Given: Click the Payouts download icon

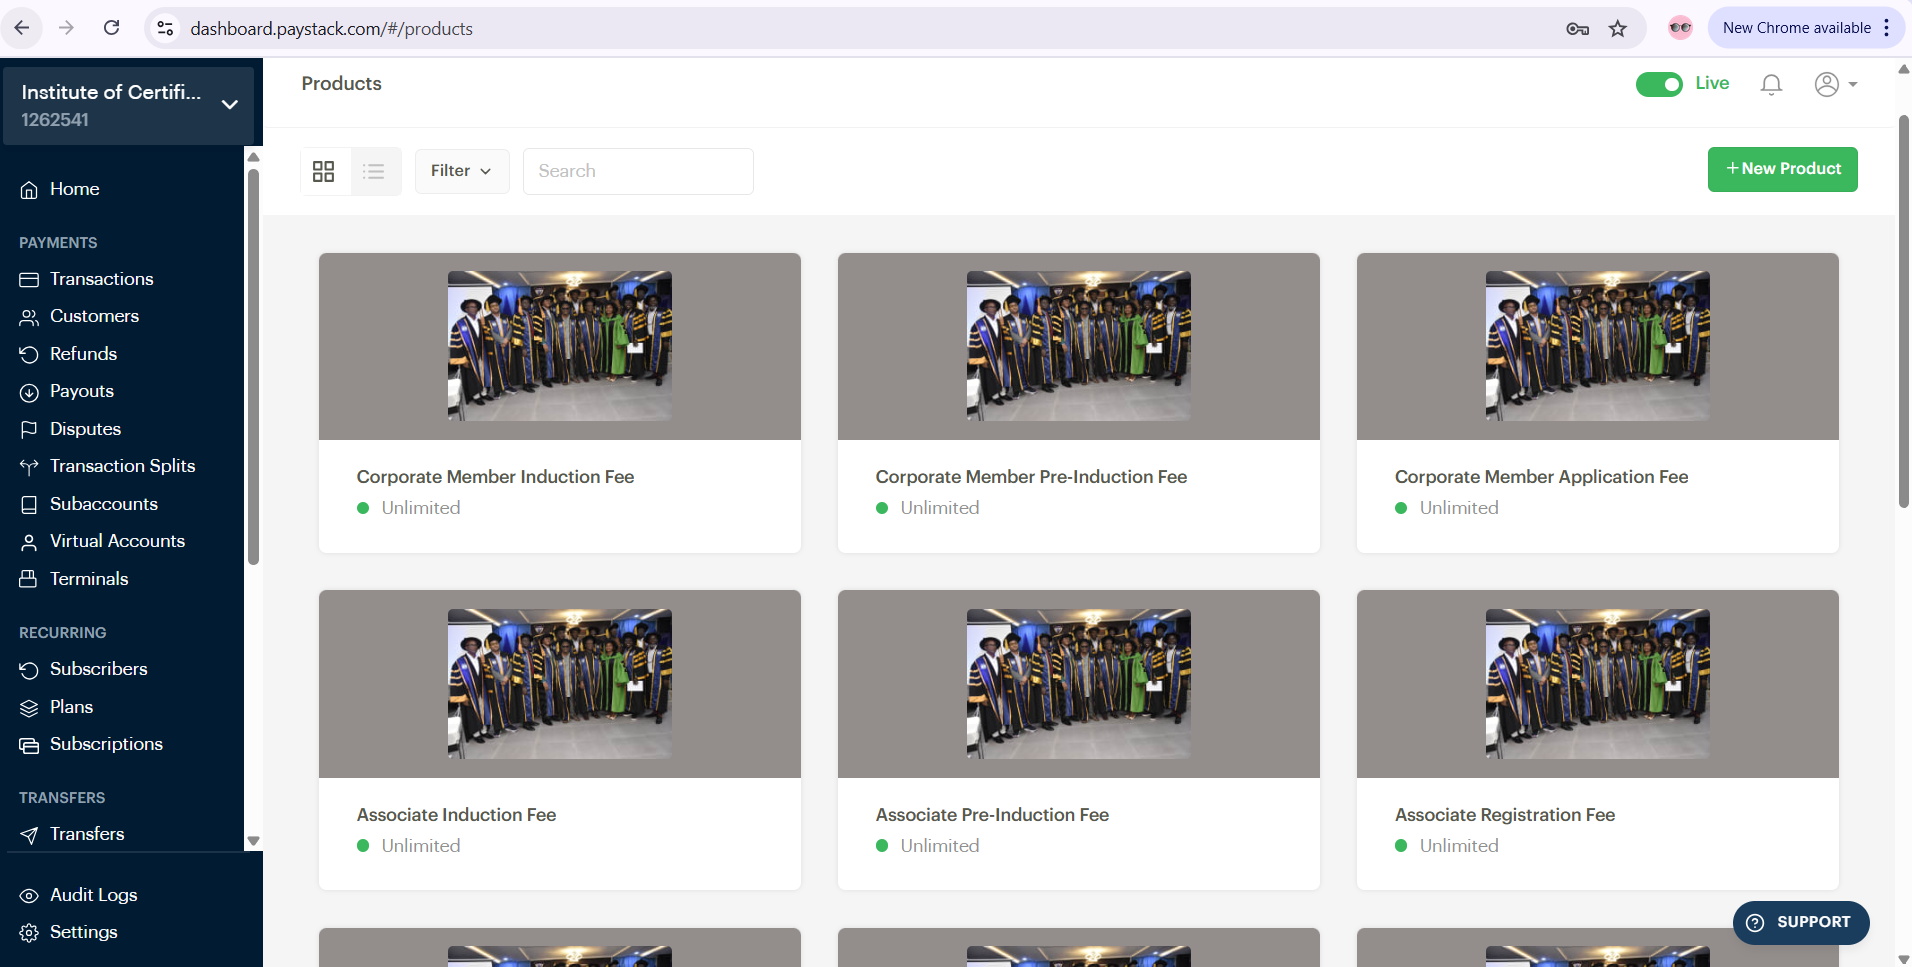Looking at the screenshot, I should pyautogui.click(x=29, y=392).
